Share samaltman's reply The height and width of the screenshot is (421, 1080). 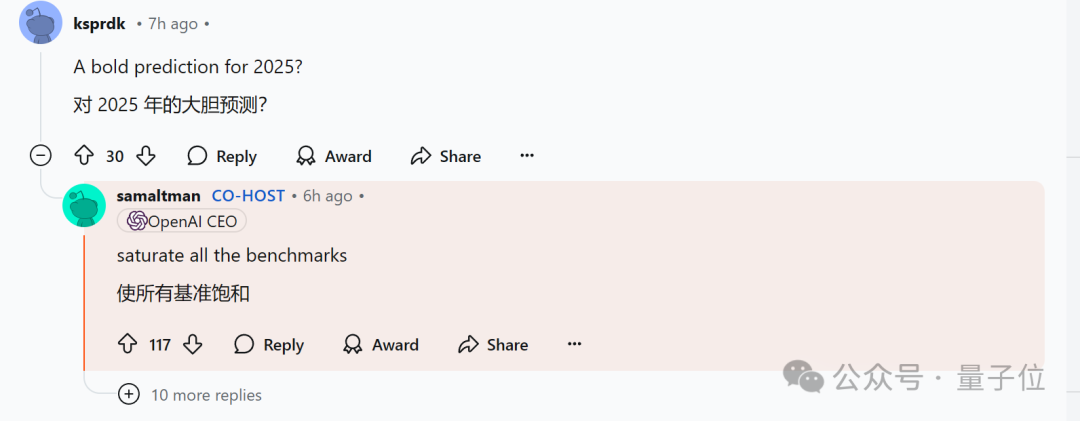493,344
